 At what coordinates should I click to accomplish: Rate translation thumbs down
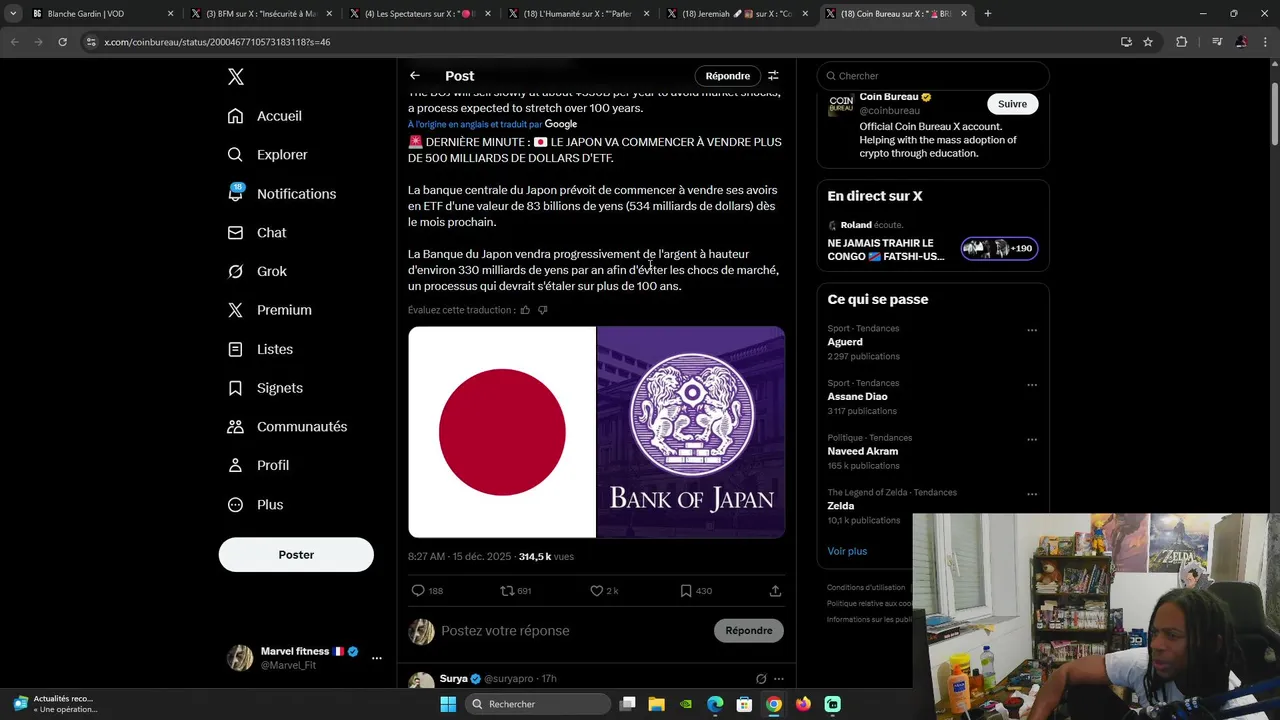point(543,310)
